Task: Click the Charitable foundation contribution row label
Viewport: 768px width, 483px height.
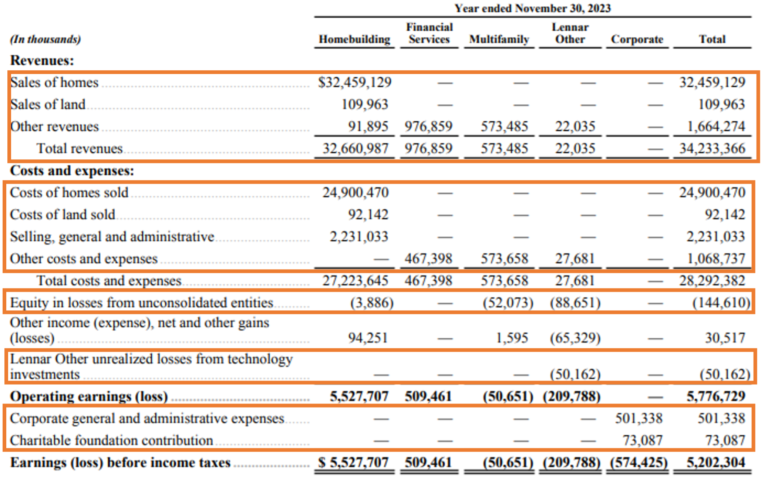Action: click(x=111, y=440)
